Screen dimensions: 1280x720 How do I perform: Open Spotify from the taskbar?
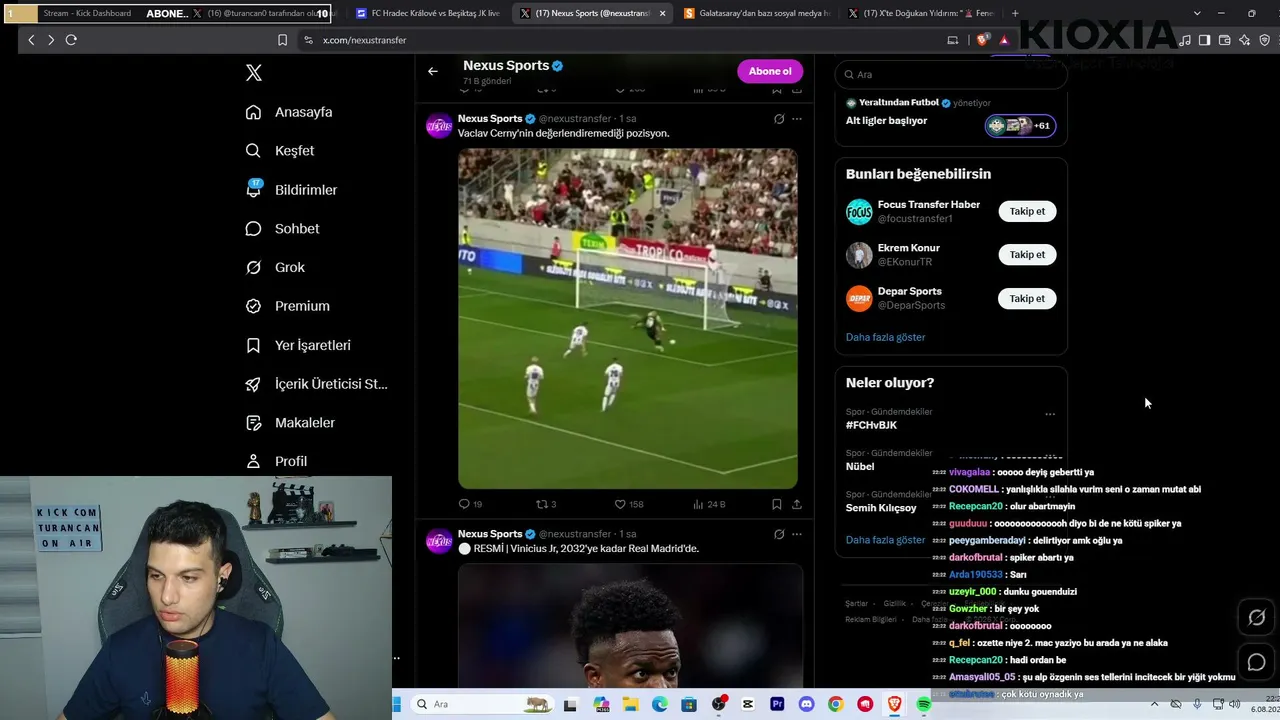[923, 704]
